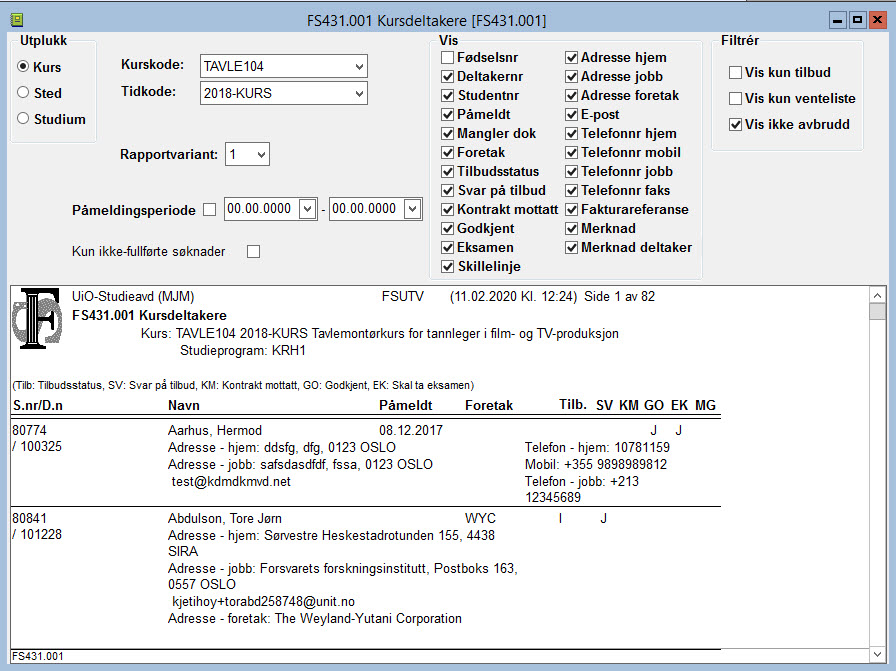Open the end date picker for Påmeldingsperiode
The height and width of the screenshot is (671, 896).
(413, 209)
